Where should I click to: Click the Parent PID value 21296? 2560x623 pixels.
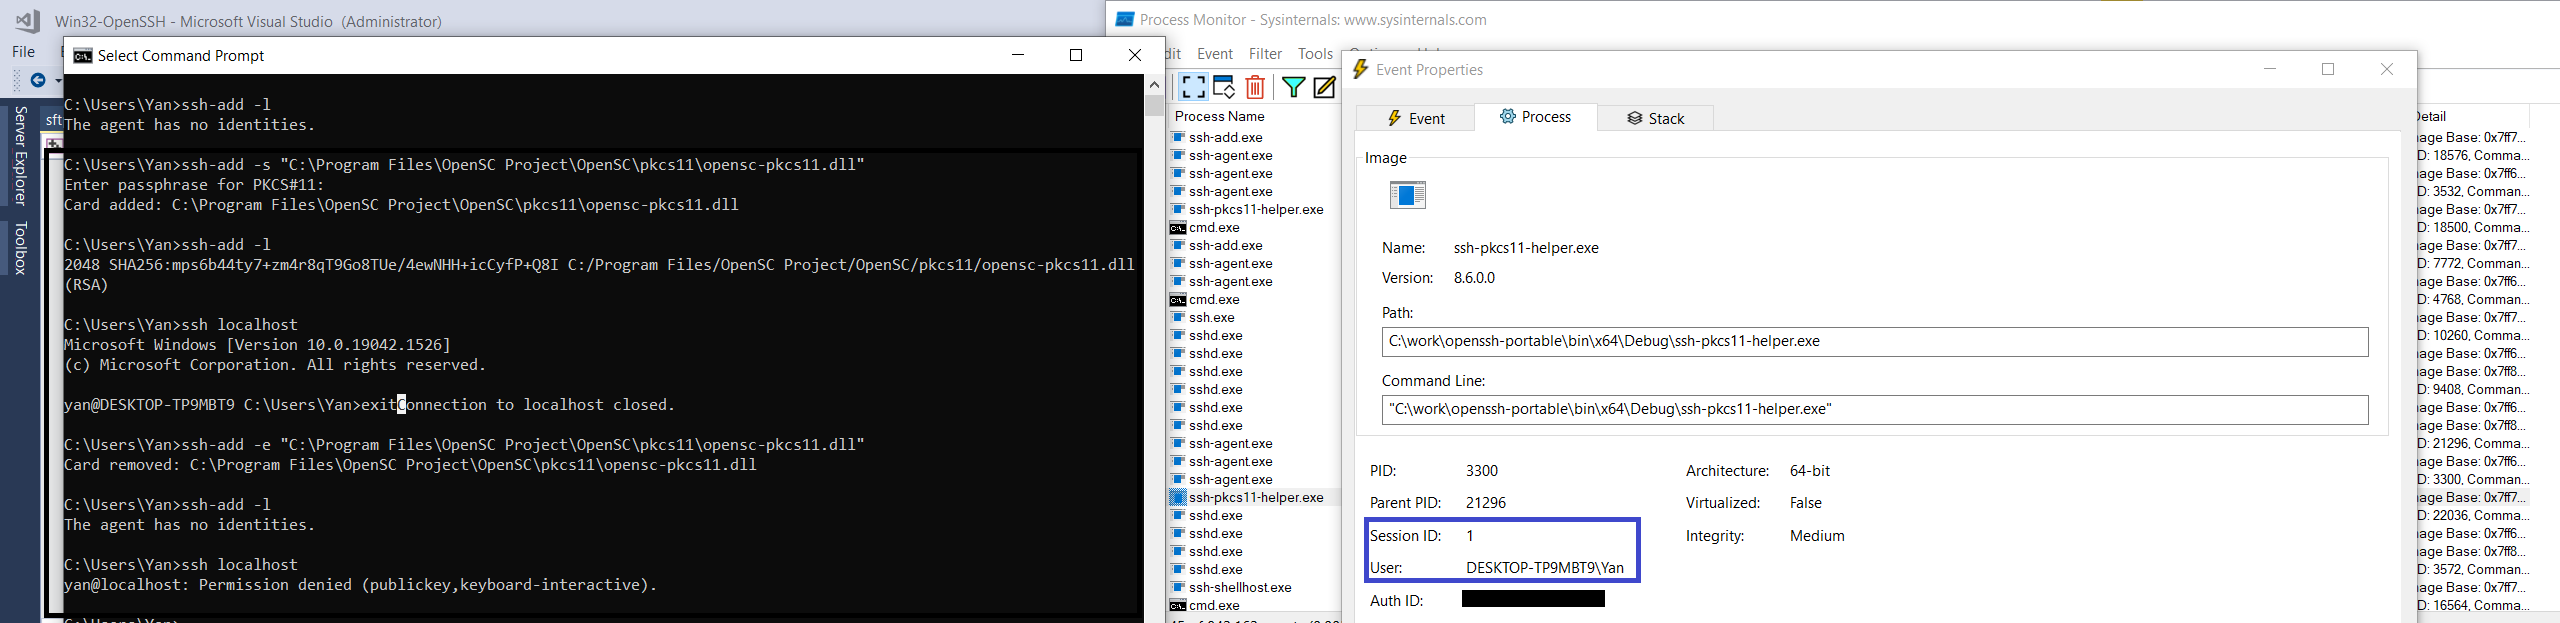point(1486,503)
